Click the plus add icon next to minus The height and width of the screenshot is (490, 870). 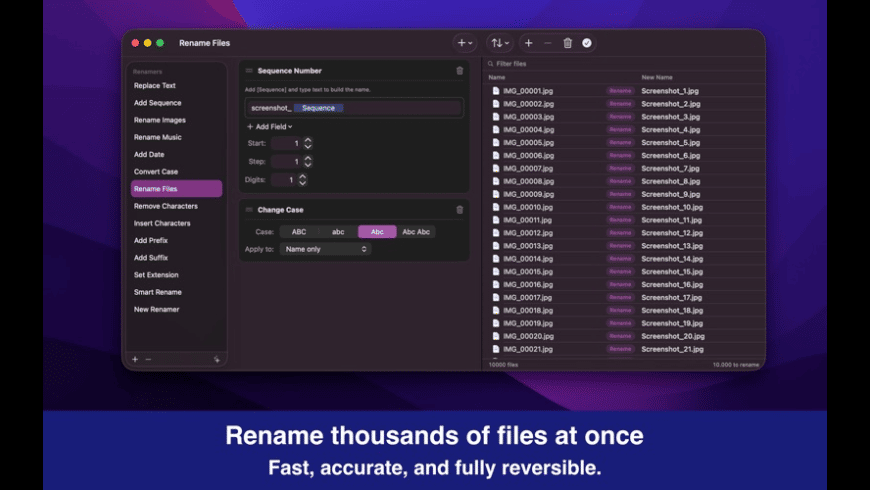528,43
